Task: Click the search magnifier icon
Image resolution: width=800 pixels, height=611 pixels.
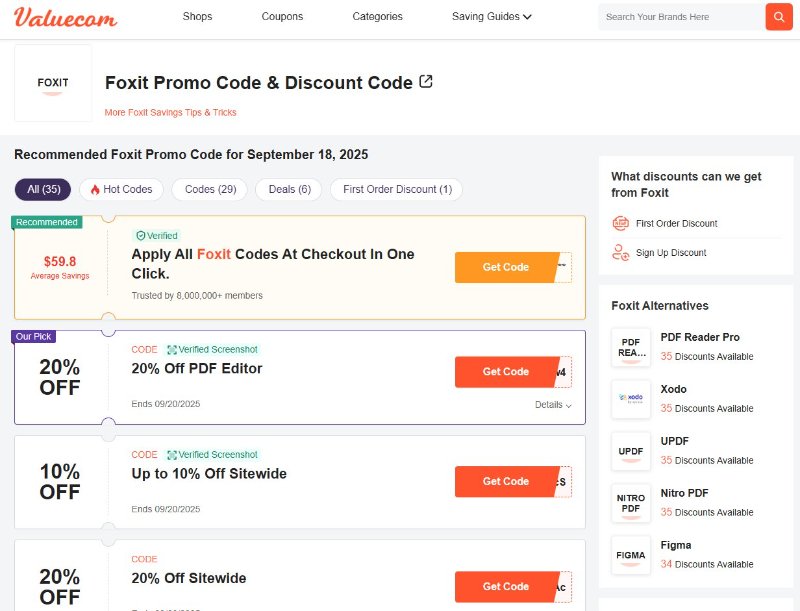Action: [x=779, y=17]
